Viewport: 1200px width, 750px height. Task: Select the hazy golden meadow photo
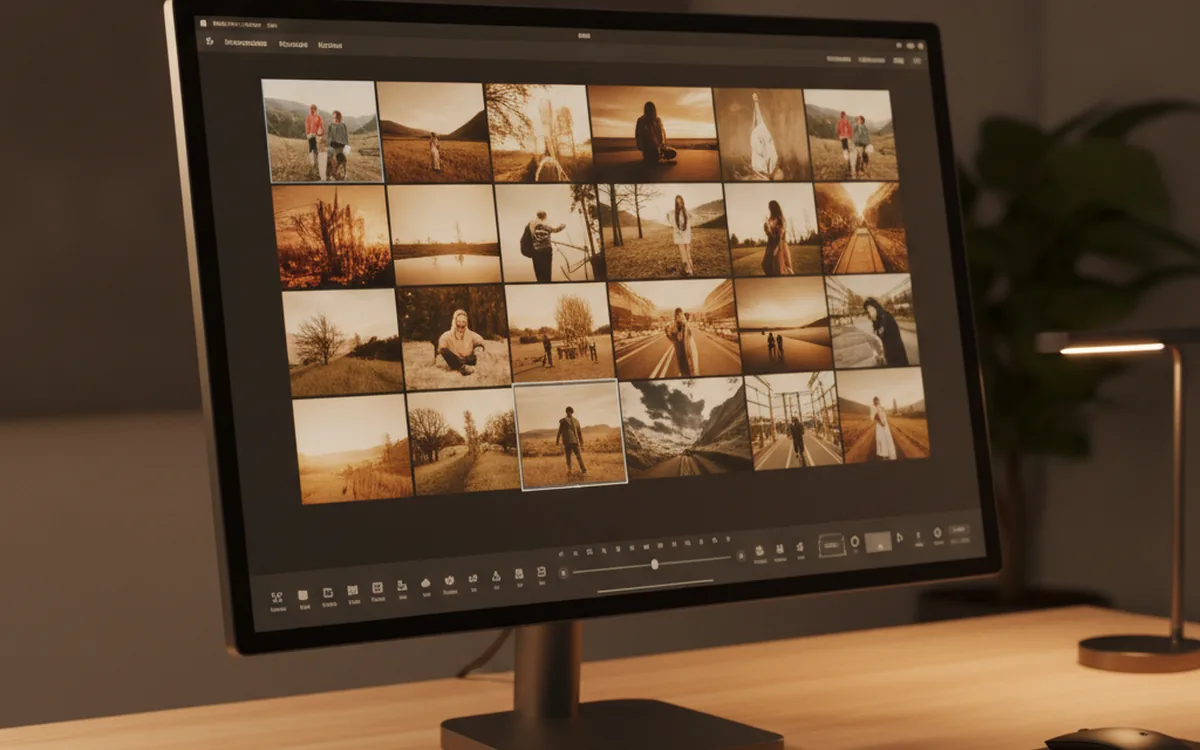(353, 449)
